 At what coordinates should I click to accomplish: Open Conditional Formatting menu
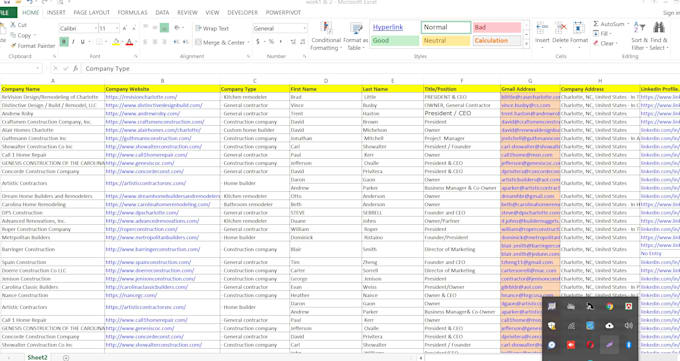(326, 37)
